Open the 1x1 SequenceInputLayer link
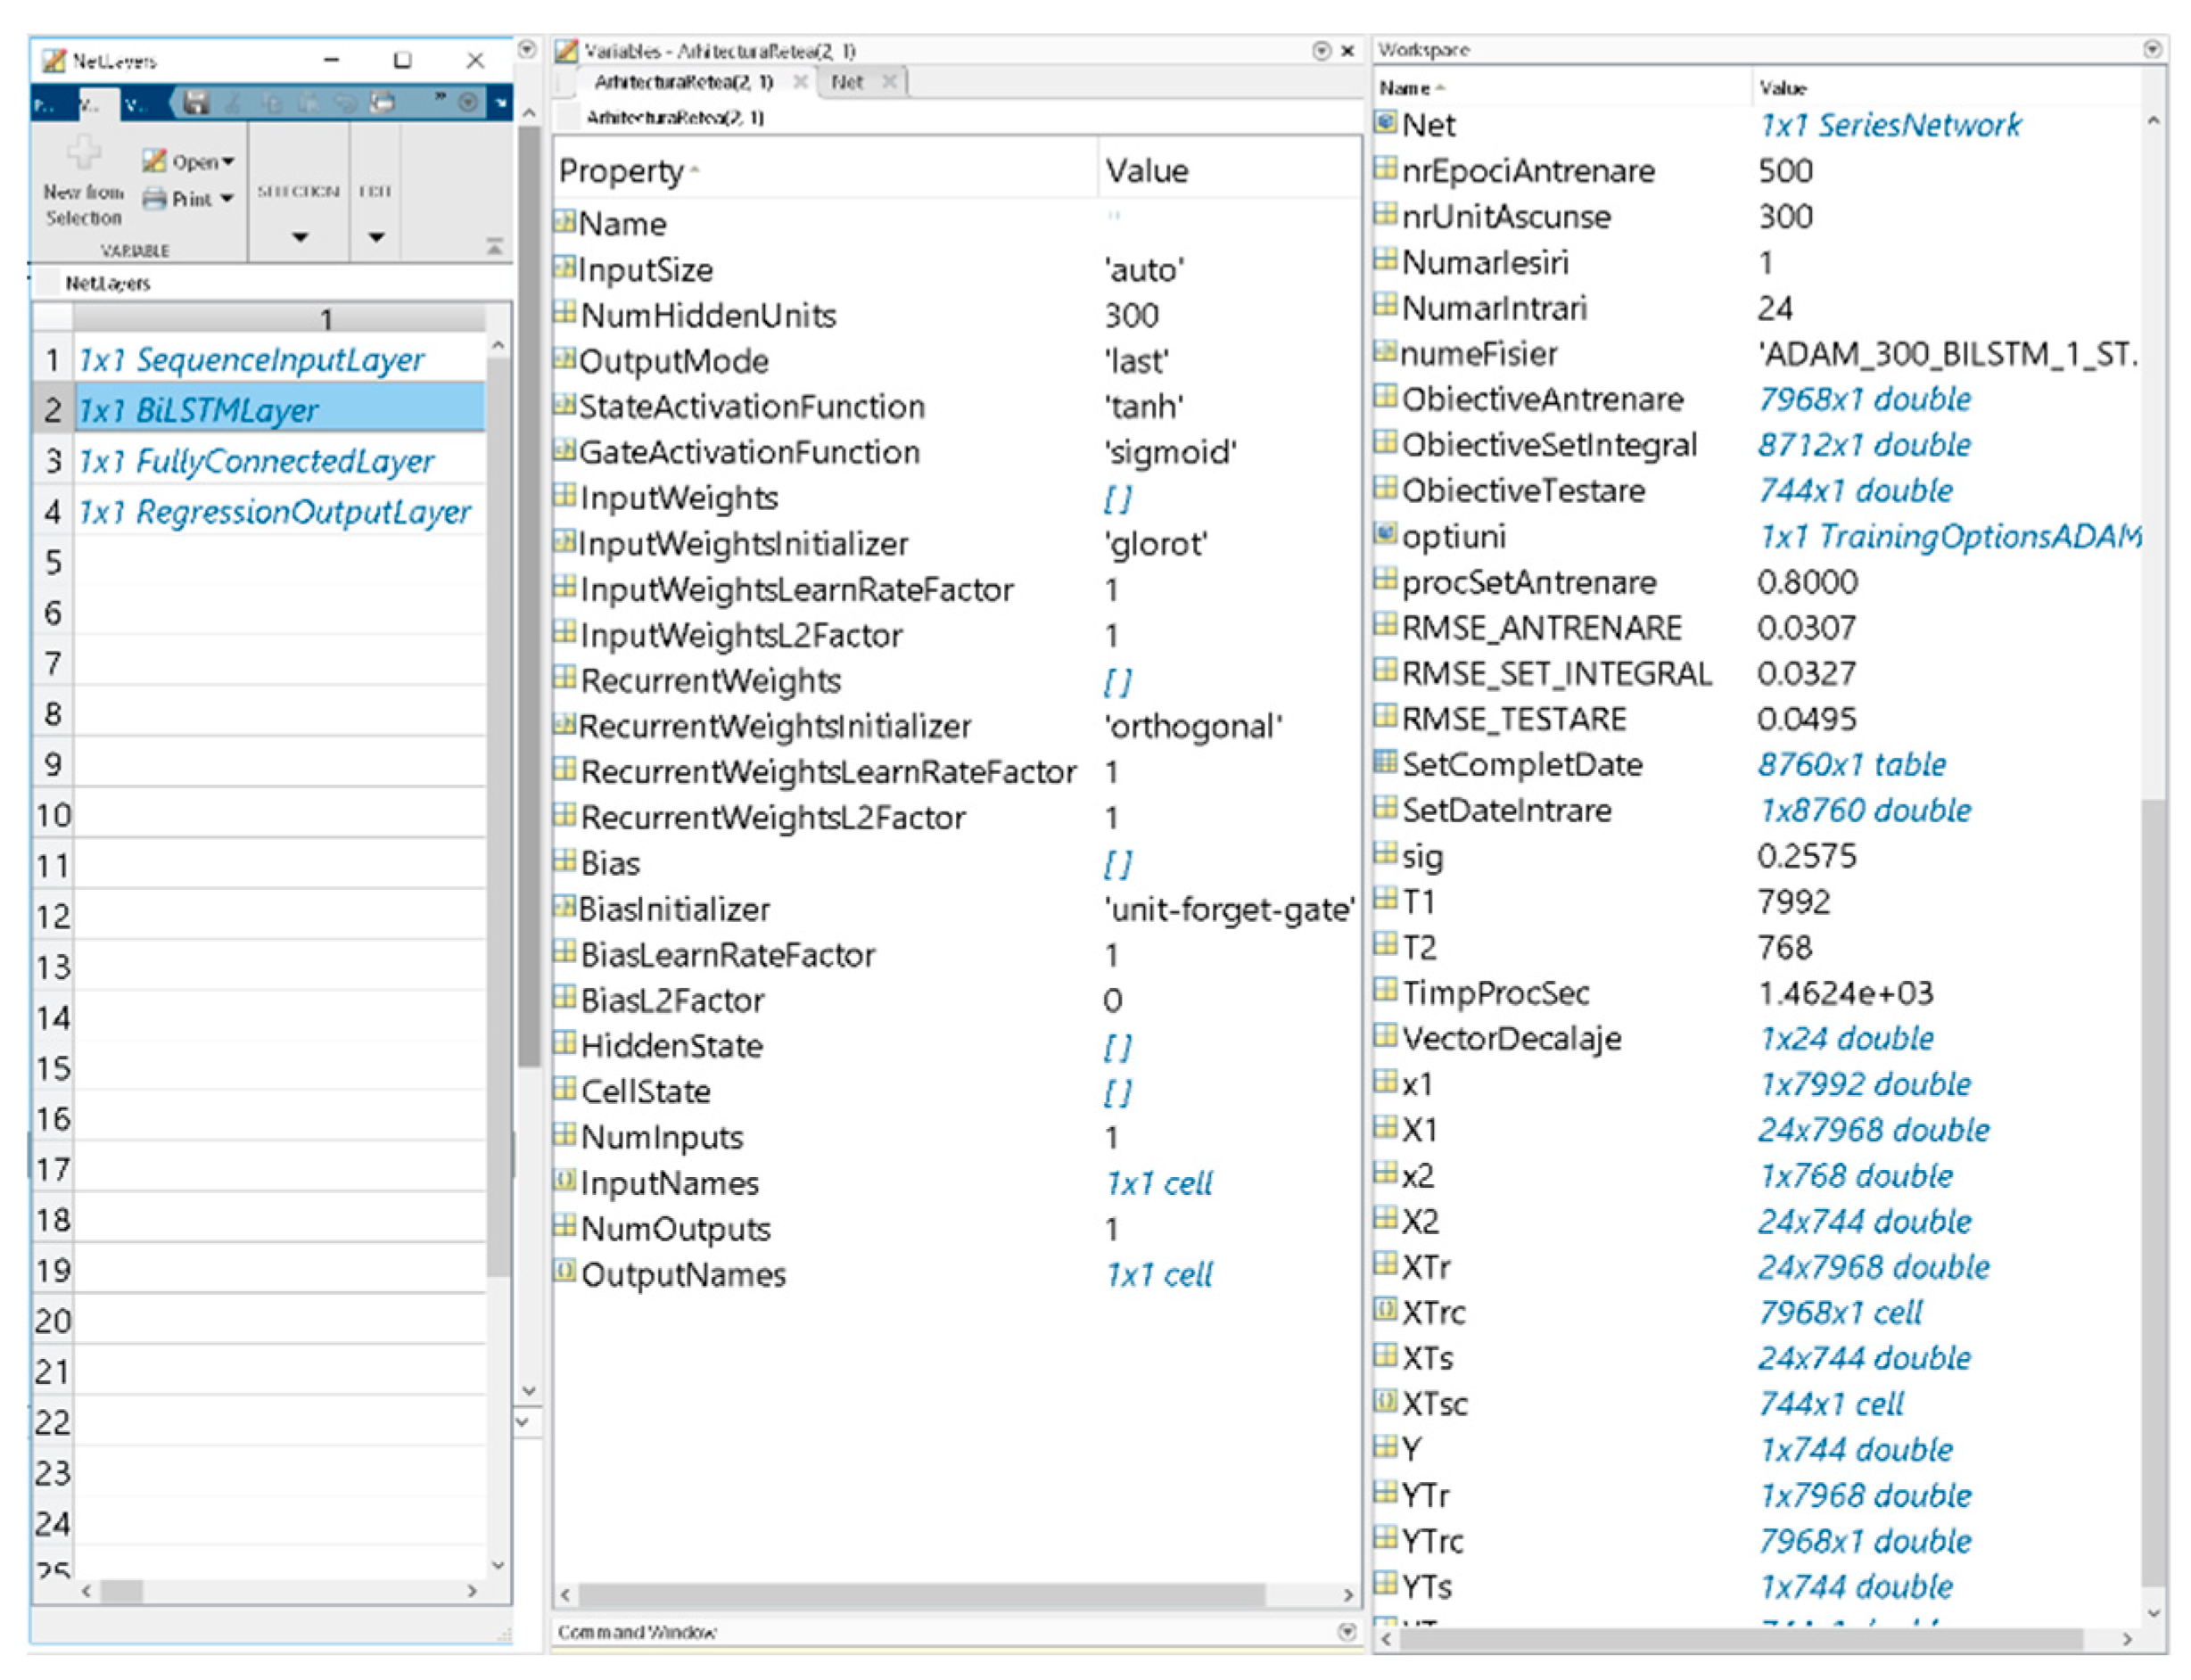The image size is (2191, 1680). 251,360
